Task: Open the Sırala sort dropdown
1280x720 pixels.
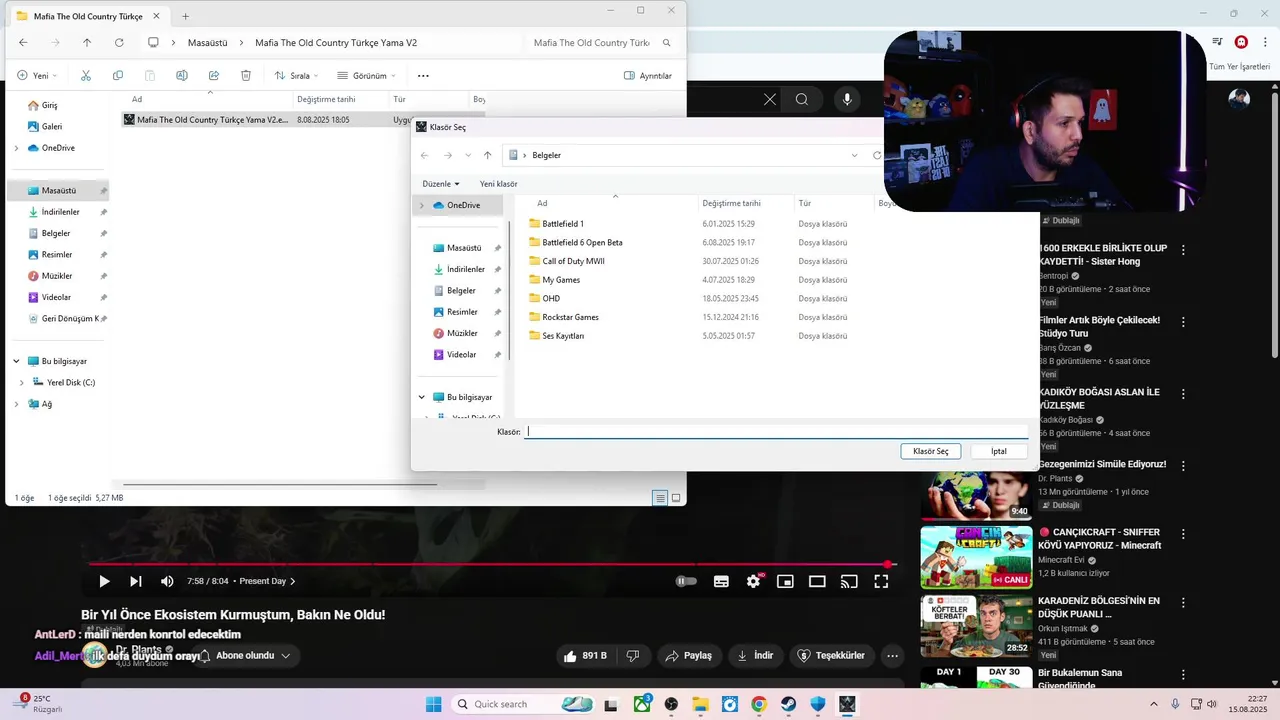Action: coord(296,76)
